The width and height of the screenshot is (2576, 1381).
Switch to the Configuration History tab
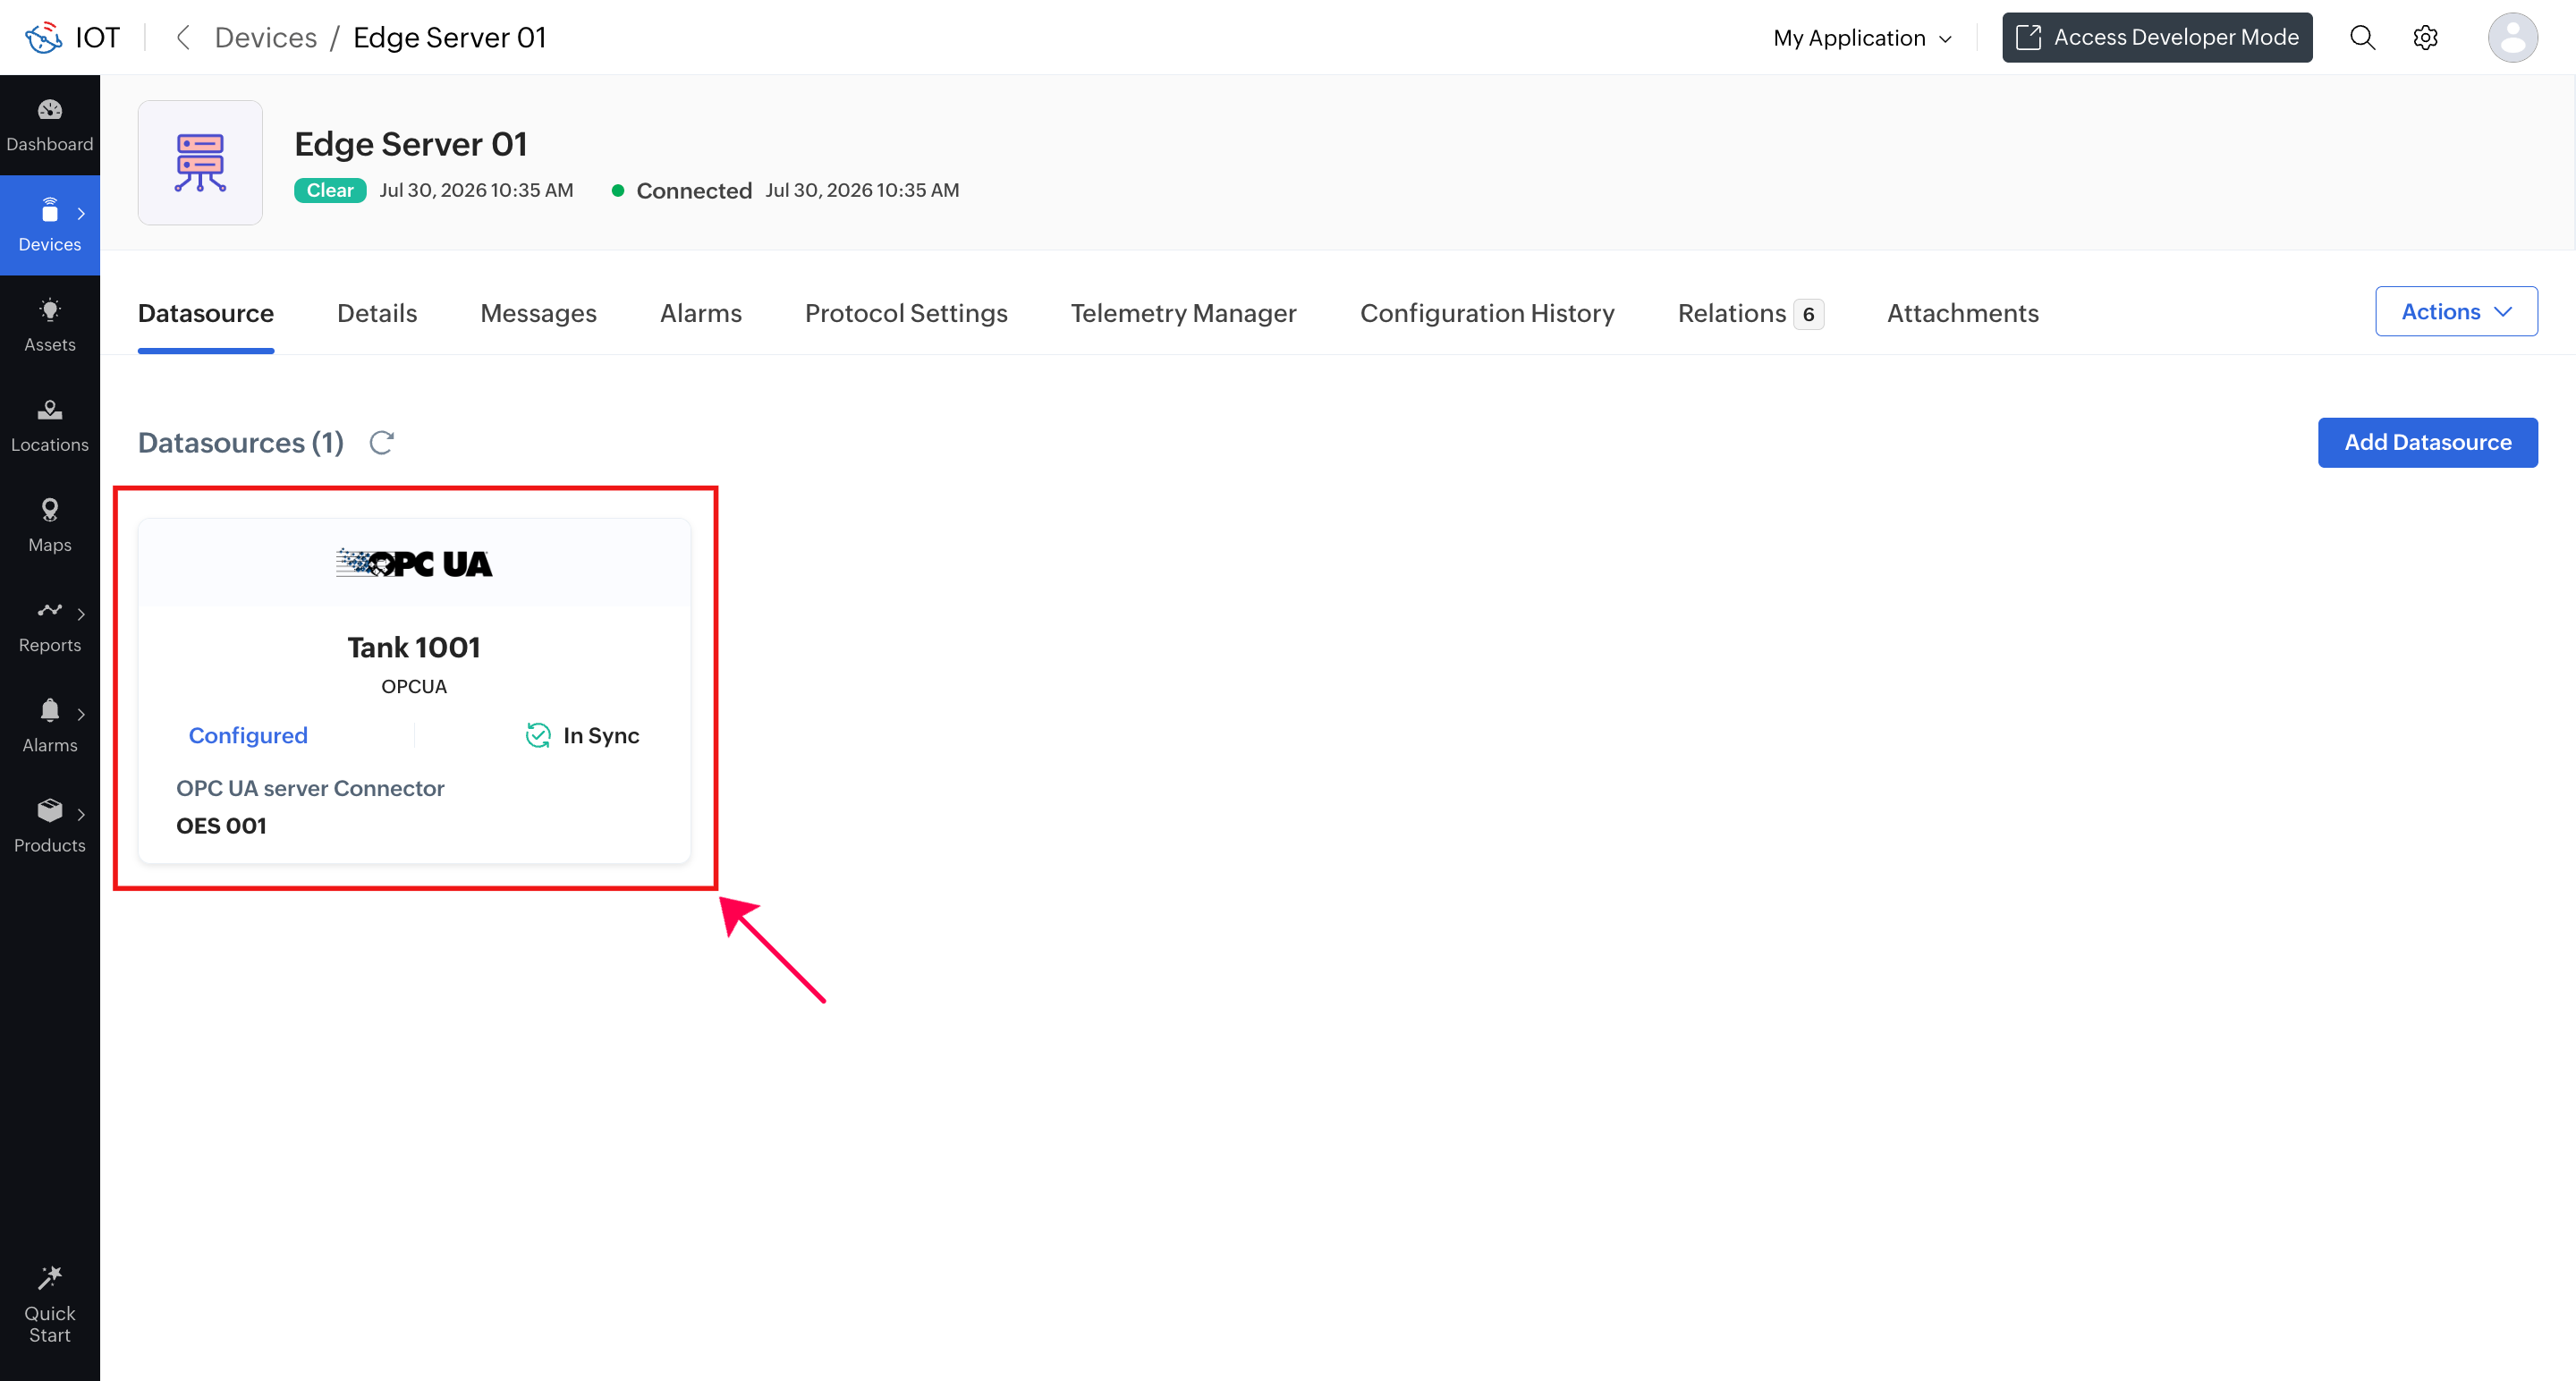pyautogui.click(x=1487, y=313)
